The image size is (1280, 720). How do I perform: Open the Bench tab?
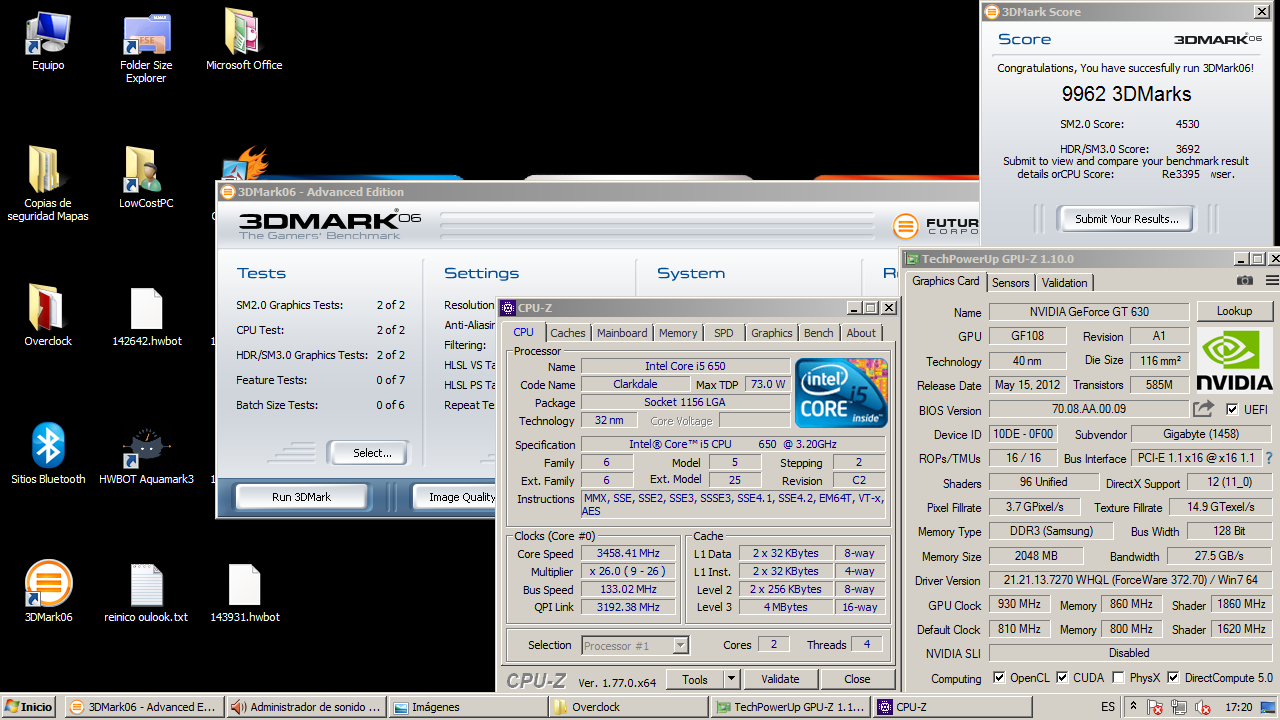tap(819, 333)
